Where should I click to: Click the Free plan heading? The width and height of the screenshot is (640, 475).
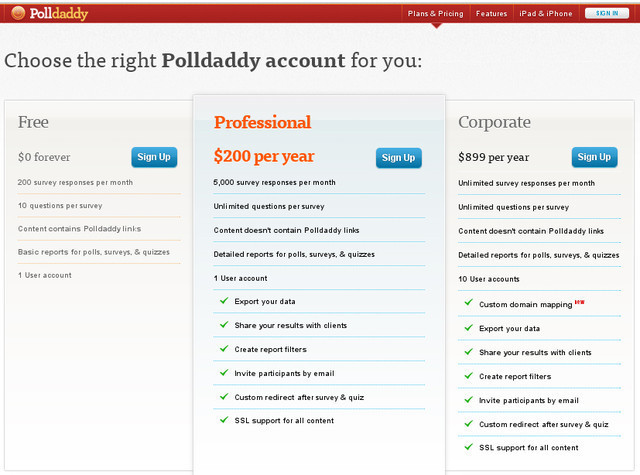pyautogui.click(x=33, y=122)
